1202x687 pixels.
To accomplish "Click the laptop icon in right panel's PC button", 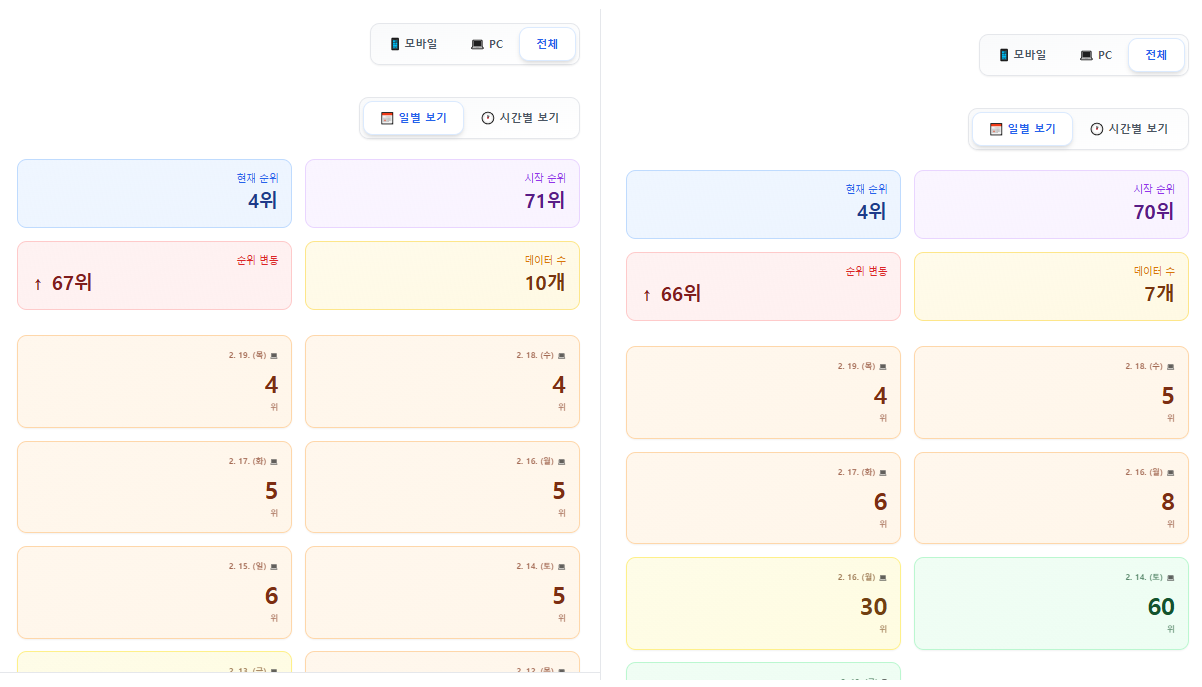I will [x=1086, y=55].
